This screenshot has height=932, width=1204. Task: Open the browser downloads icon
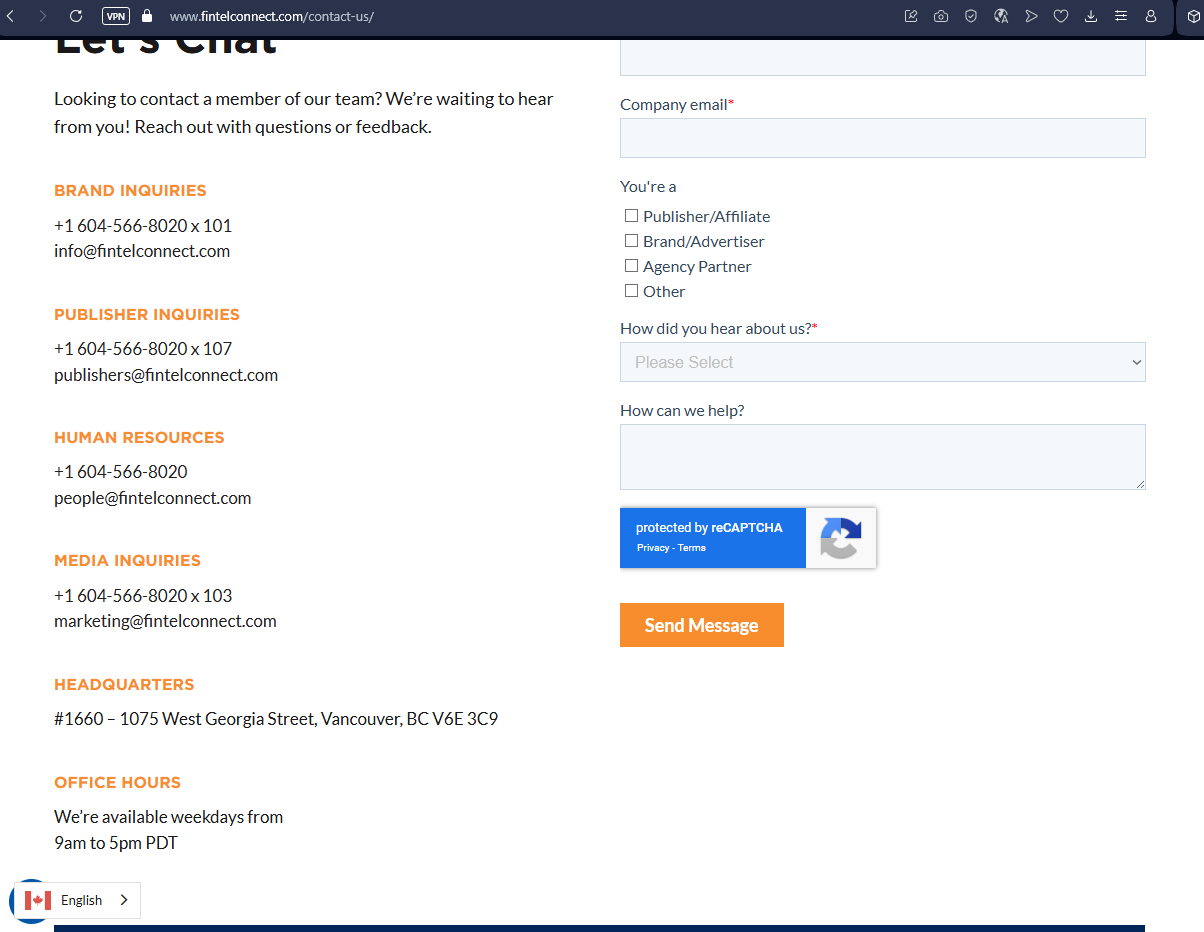(x=1091, y=16)
